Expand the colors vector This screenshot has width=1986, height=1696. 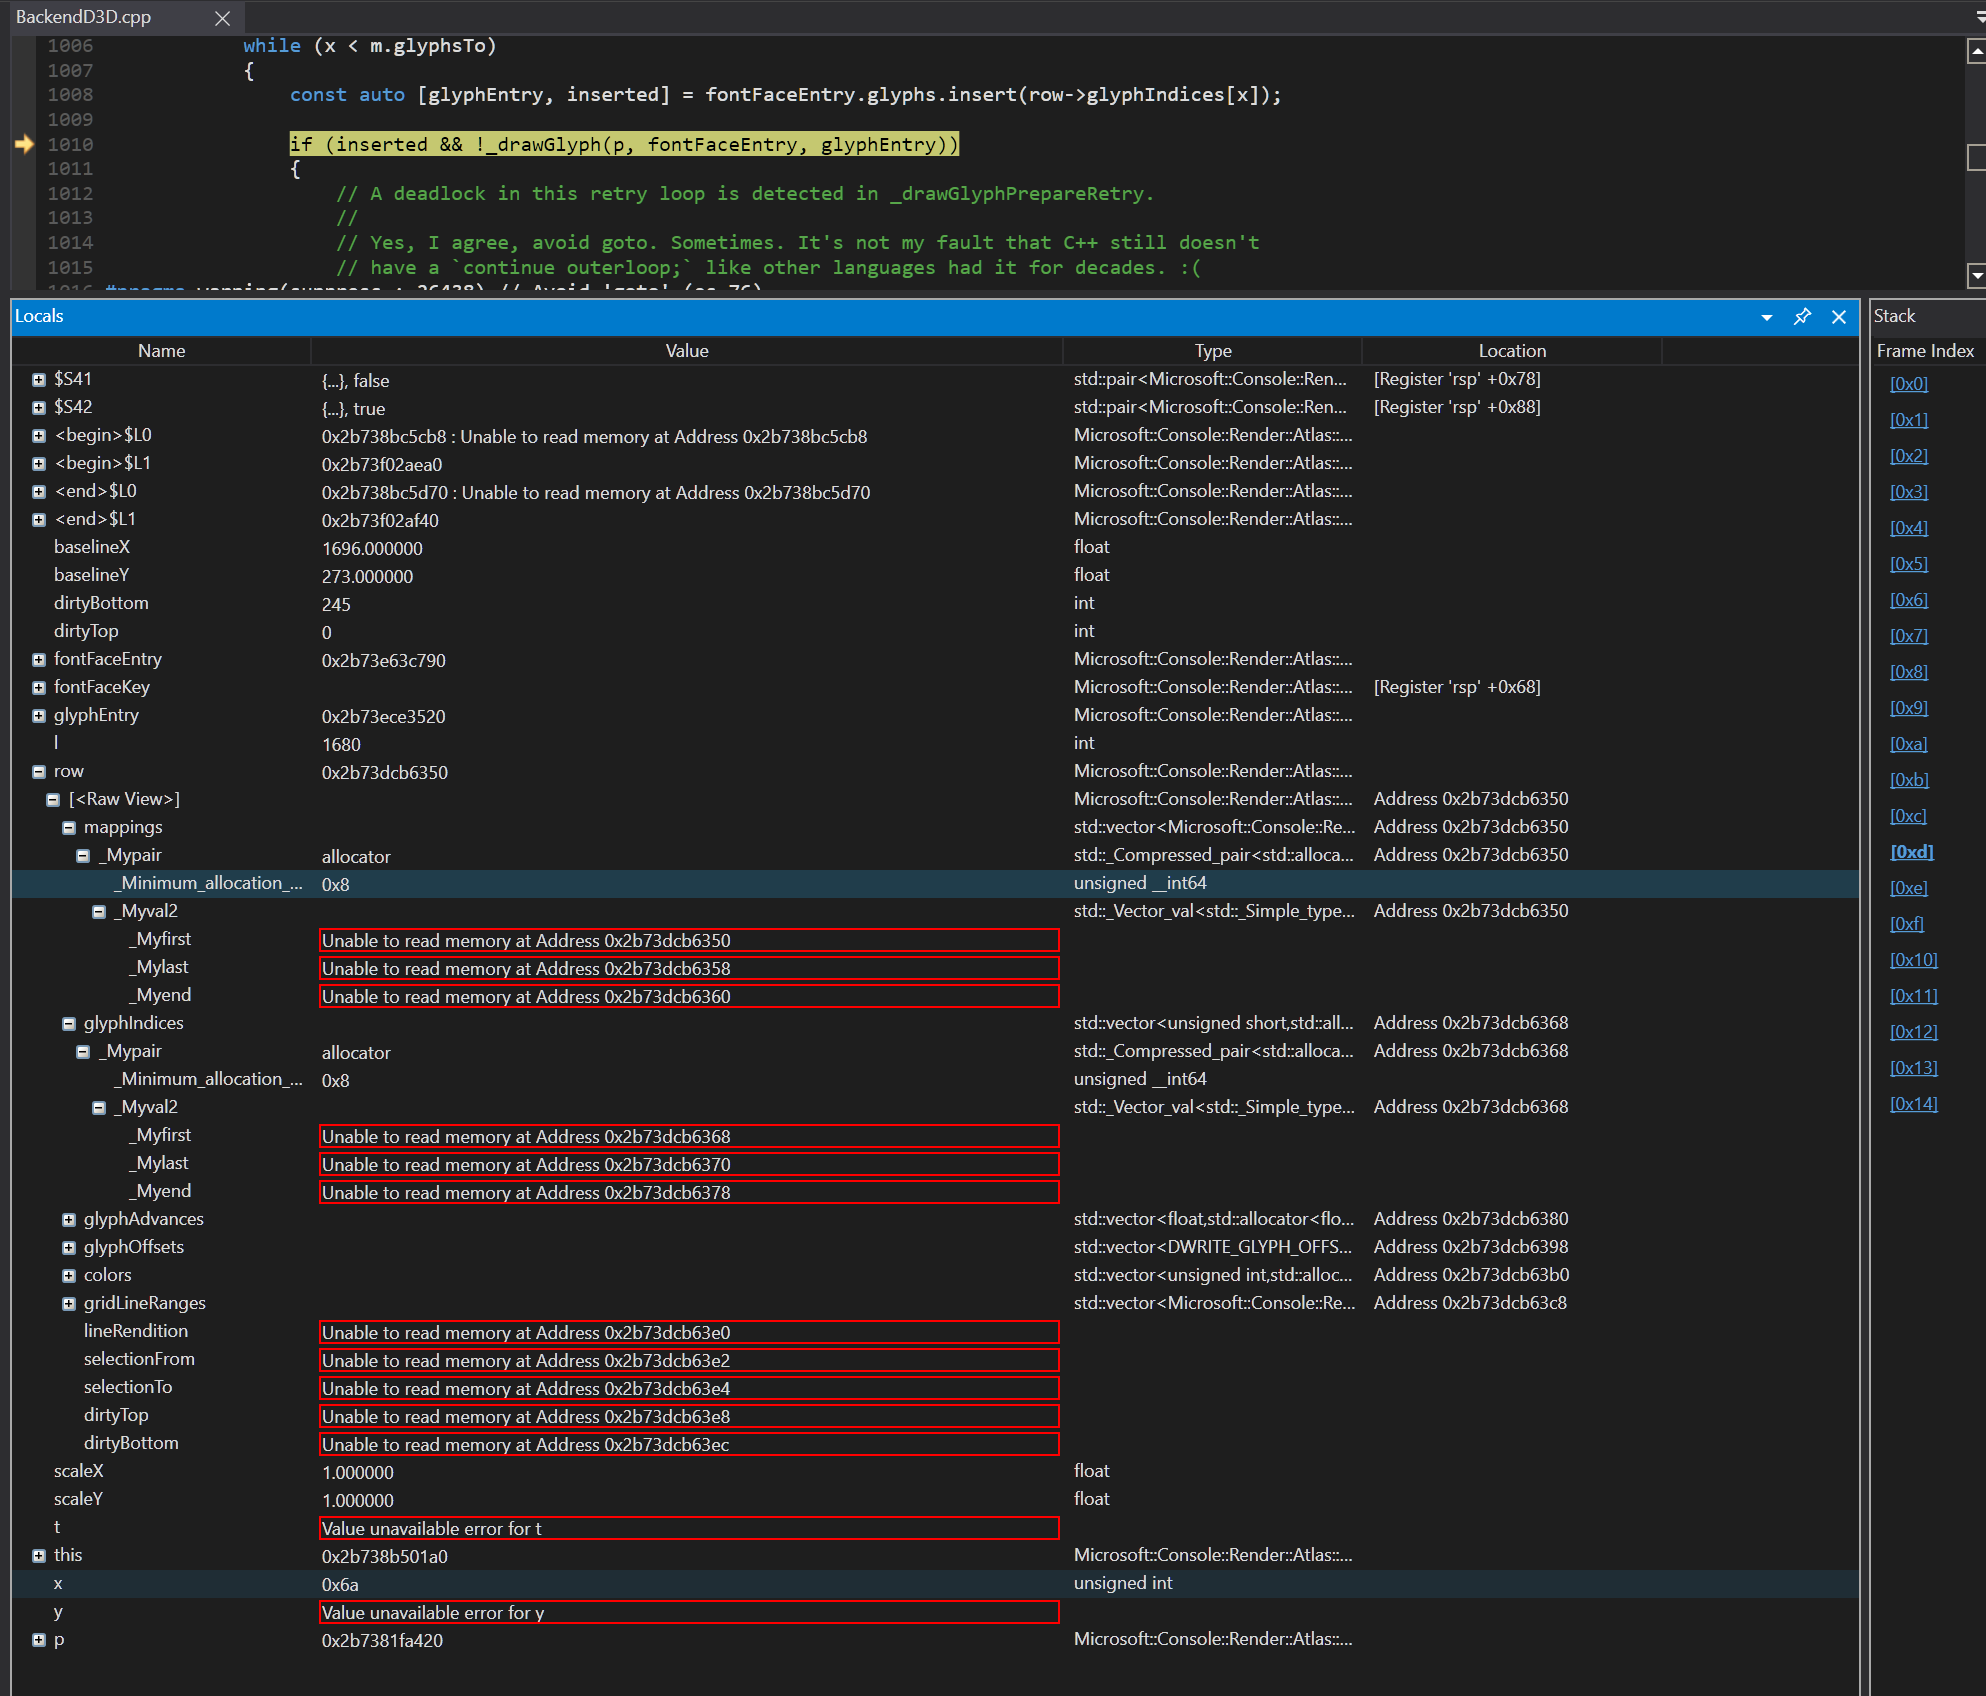[x=68, y=1275]
